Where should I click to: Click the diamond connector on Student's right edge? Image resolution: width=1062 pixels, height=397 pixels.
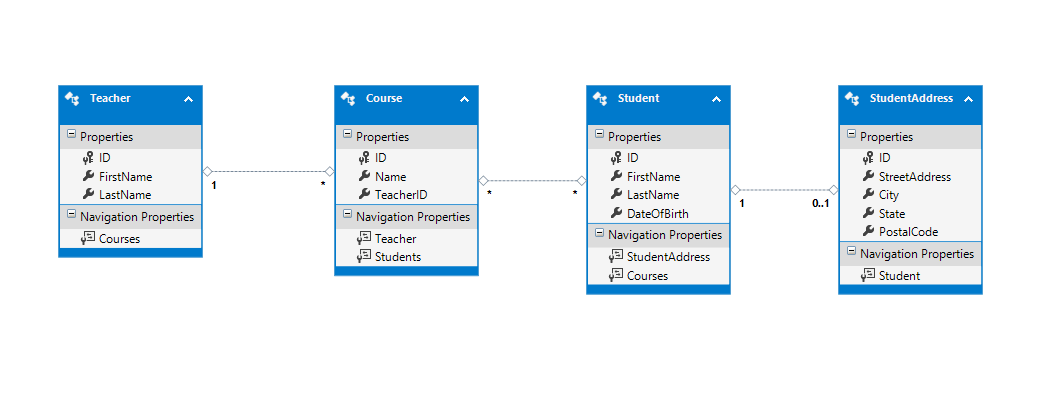(736, 190)
